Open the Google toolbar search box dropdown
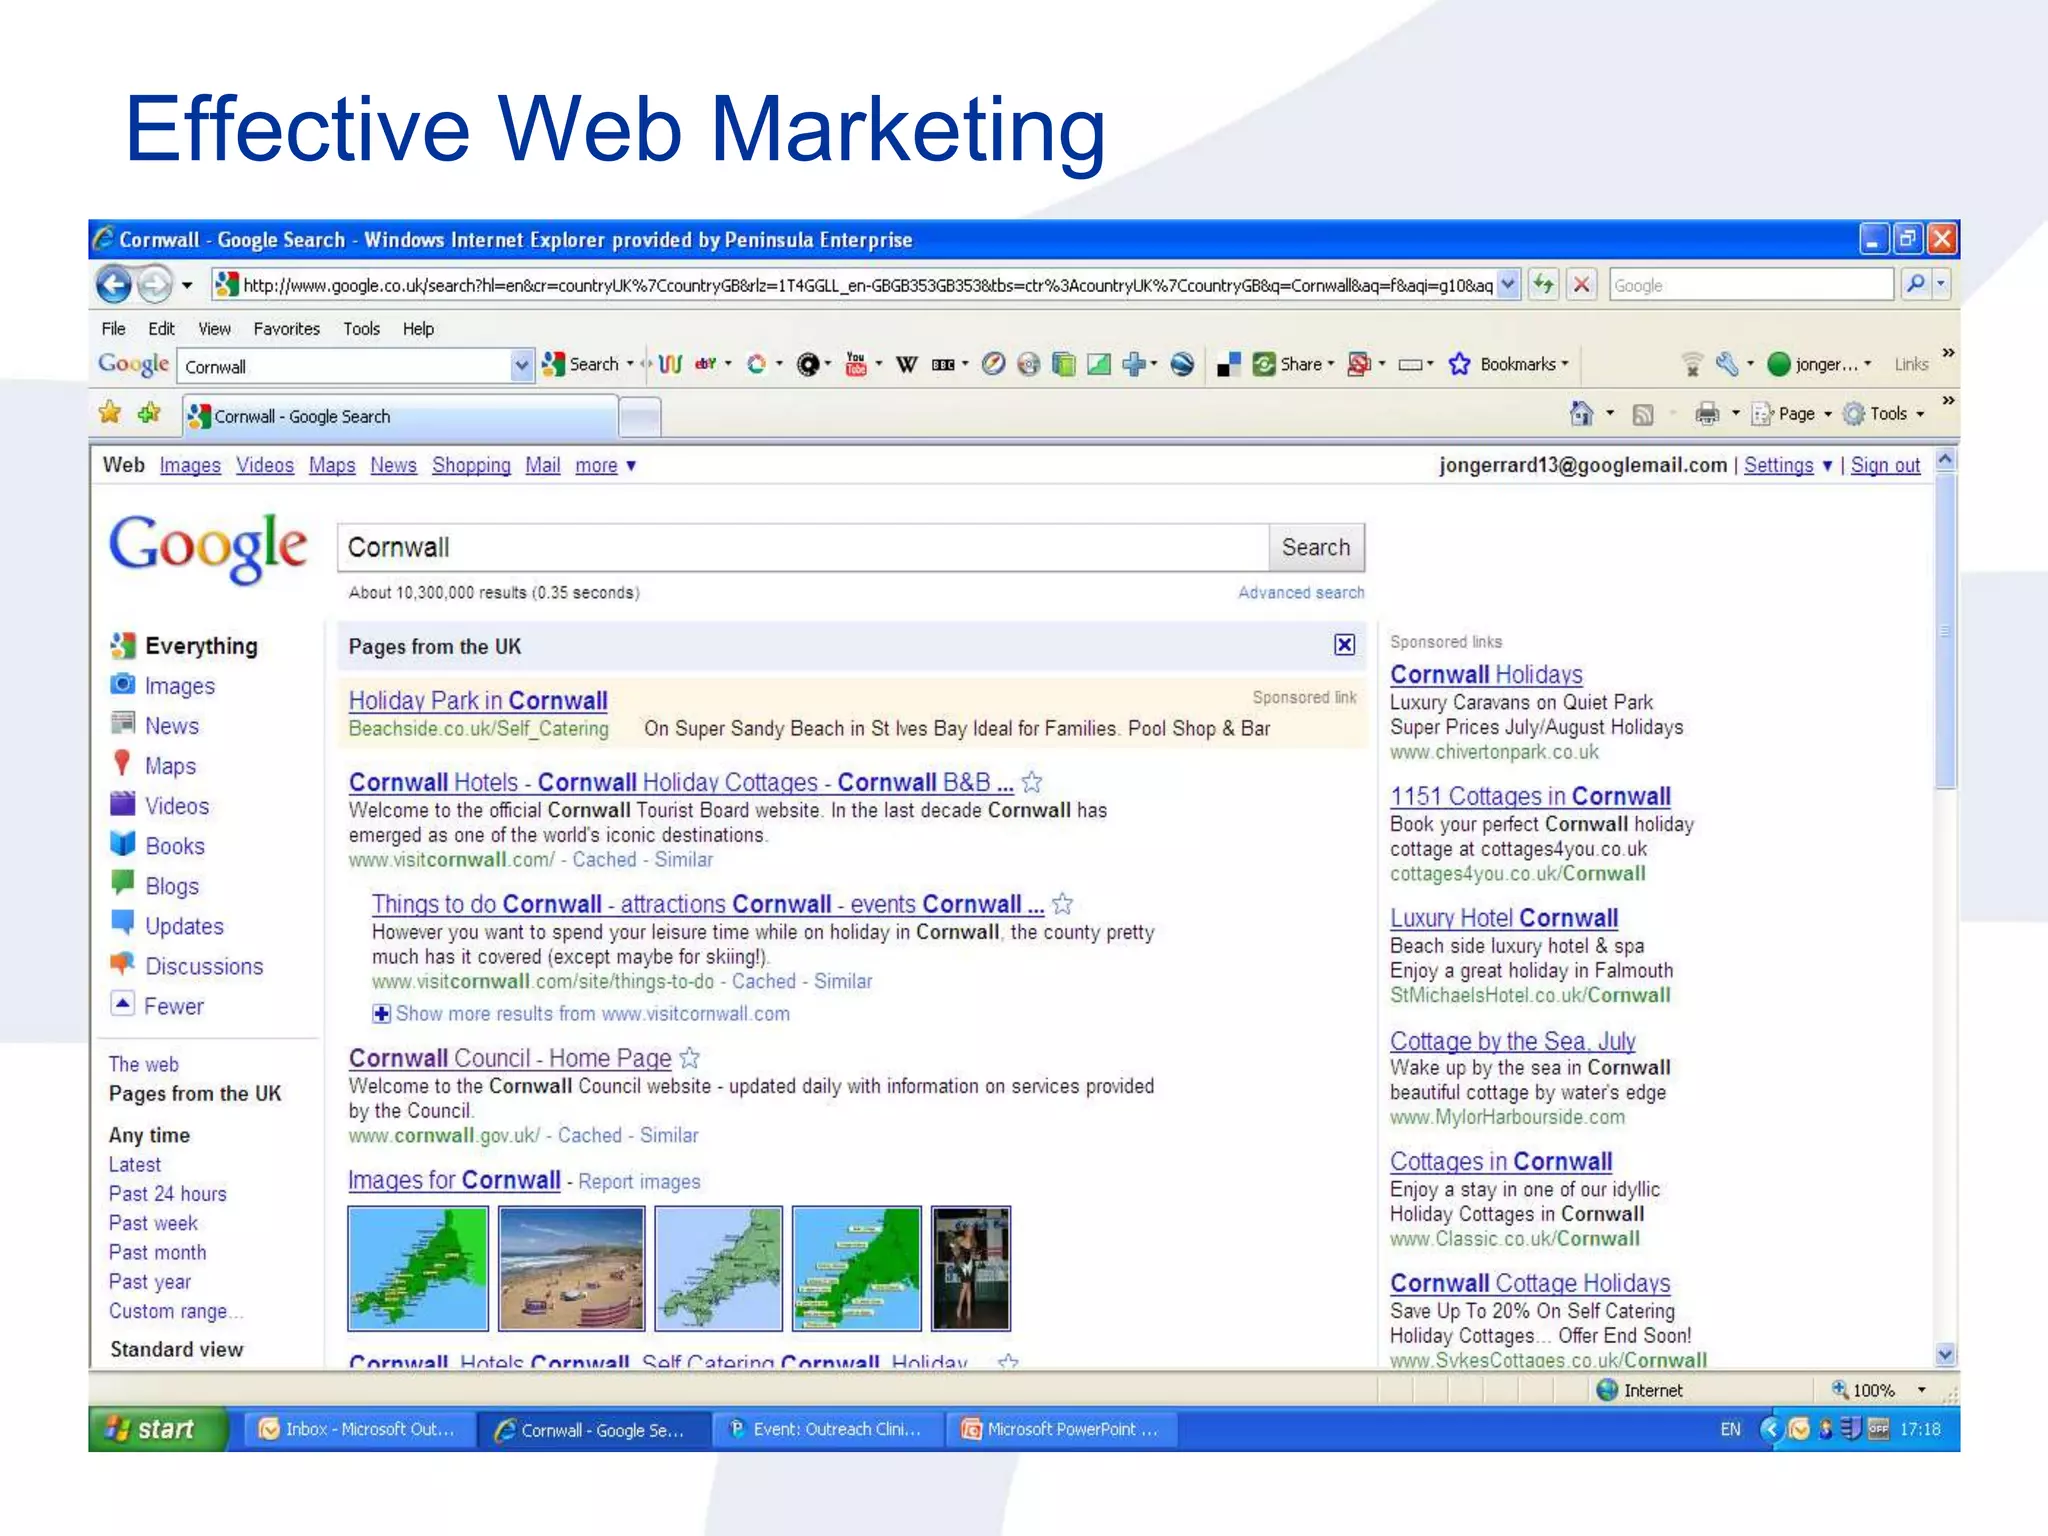 pyautogui.click(x=520, y=366)
